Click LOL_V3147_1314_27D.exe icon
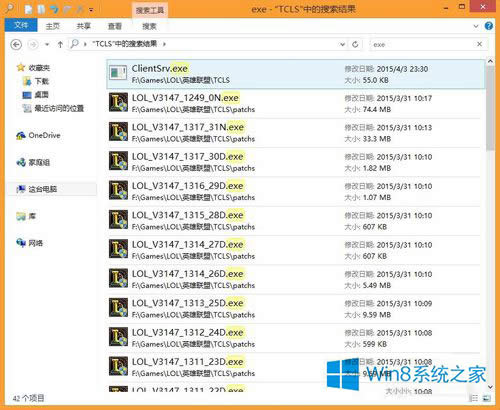Screen dimensions: 500x410 coord(118,249)
